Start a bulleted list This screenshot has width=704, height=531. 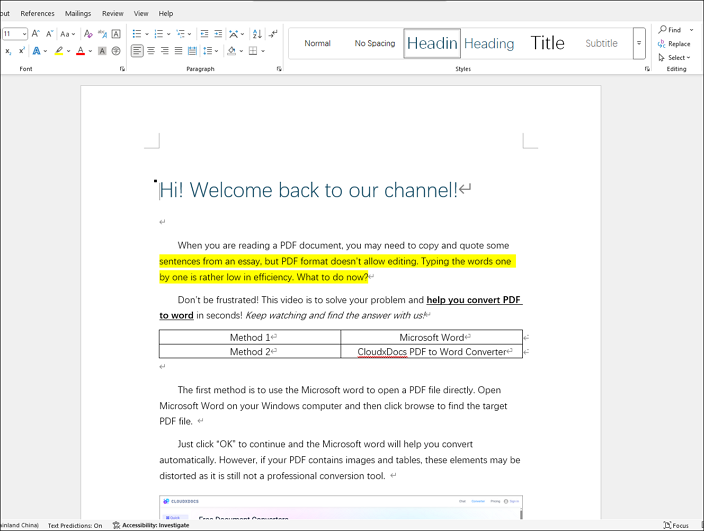click(x=137, y=34)
